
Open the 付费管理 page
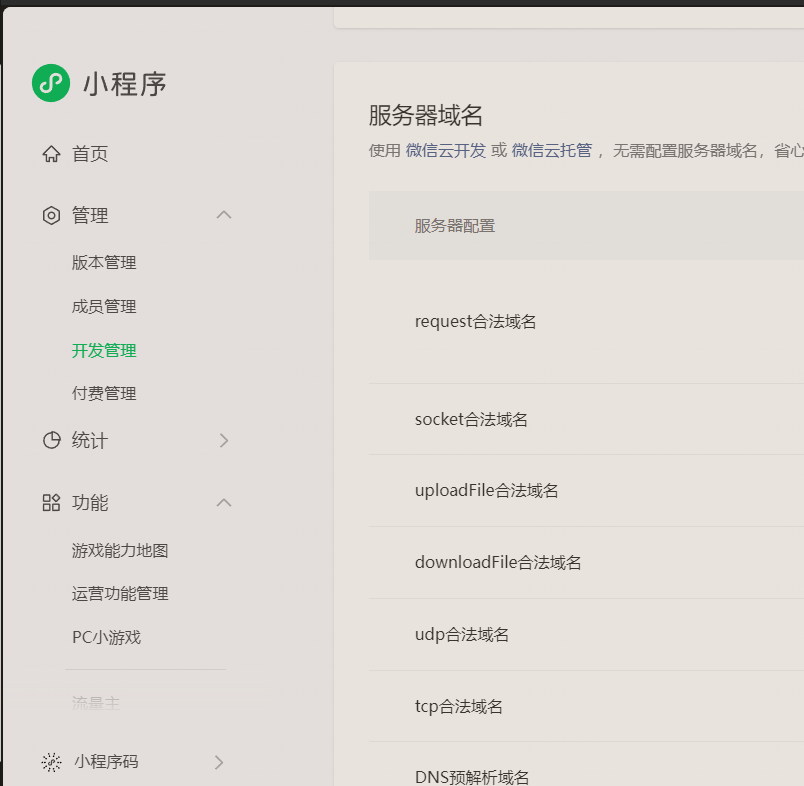[103, 393]
